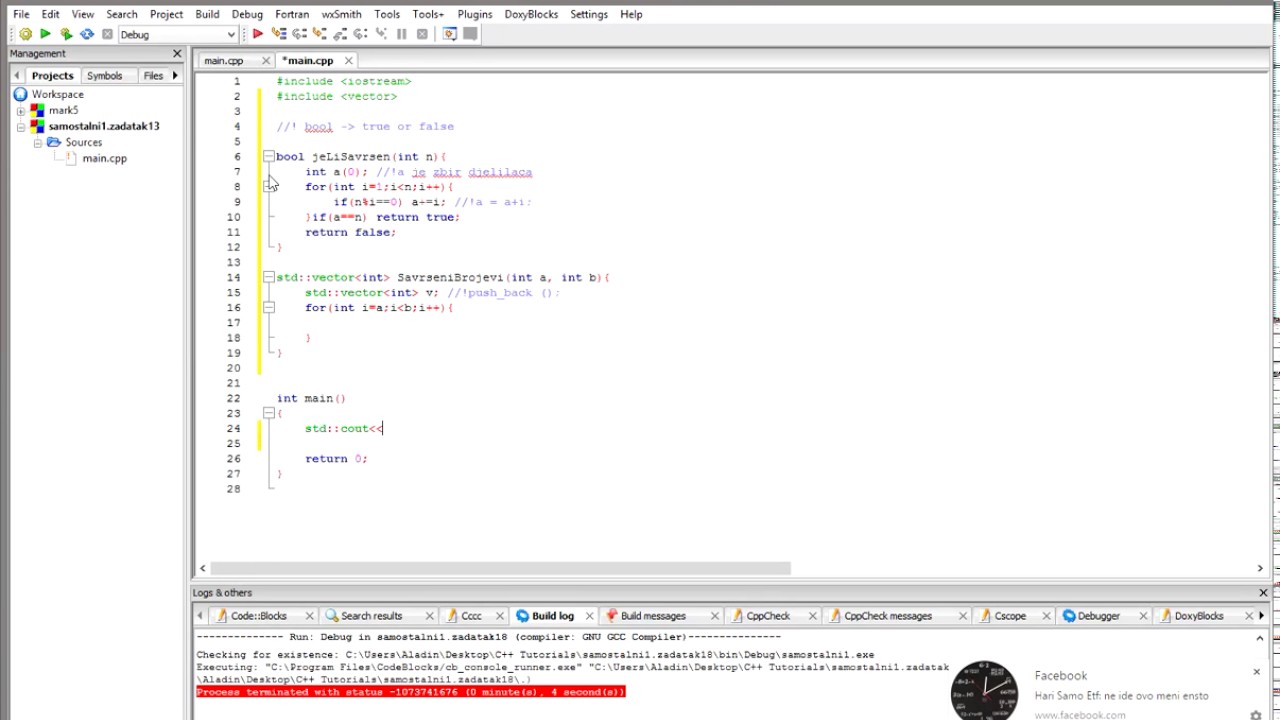Select the Projects tab
1280x720 pixels.
point(52,76)
